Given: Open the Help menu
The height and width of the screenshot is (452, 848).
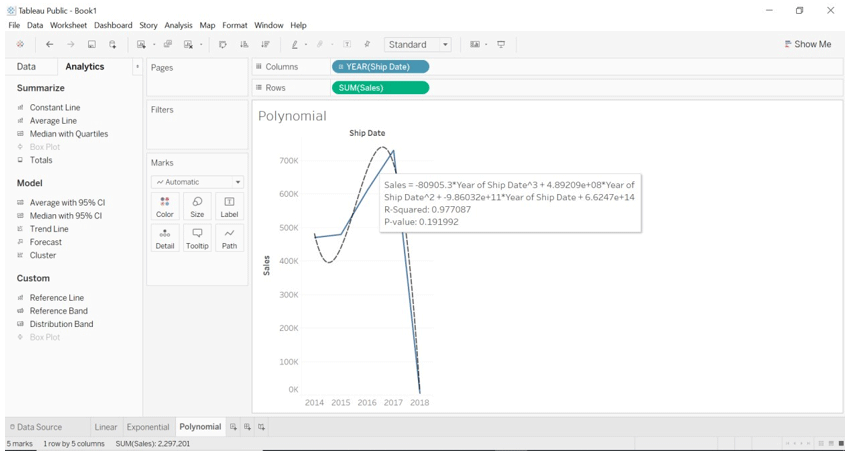Looking at the screenshot, I should pyautogui.click(x=298, y=25).
